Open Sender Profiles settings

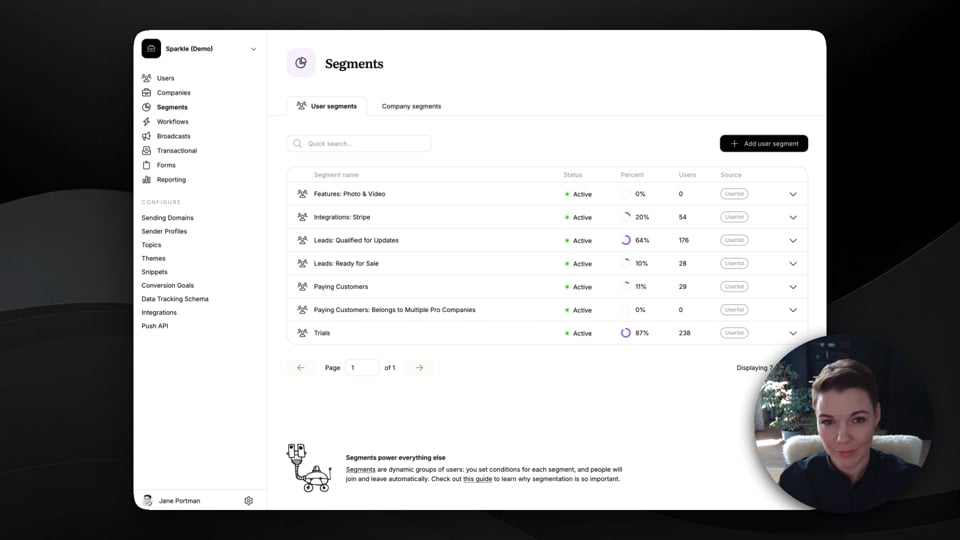tap(164, 231)
